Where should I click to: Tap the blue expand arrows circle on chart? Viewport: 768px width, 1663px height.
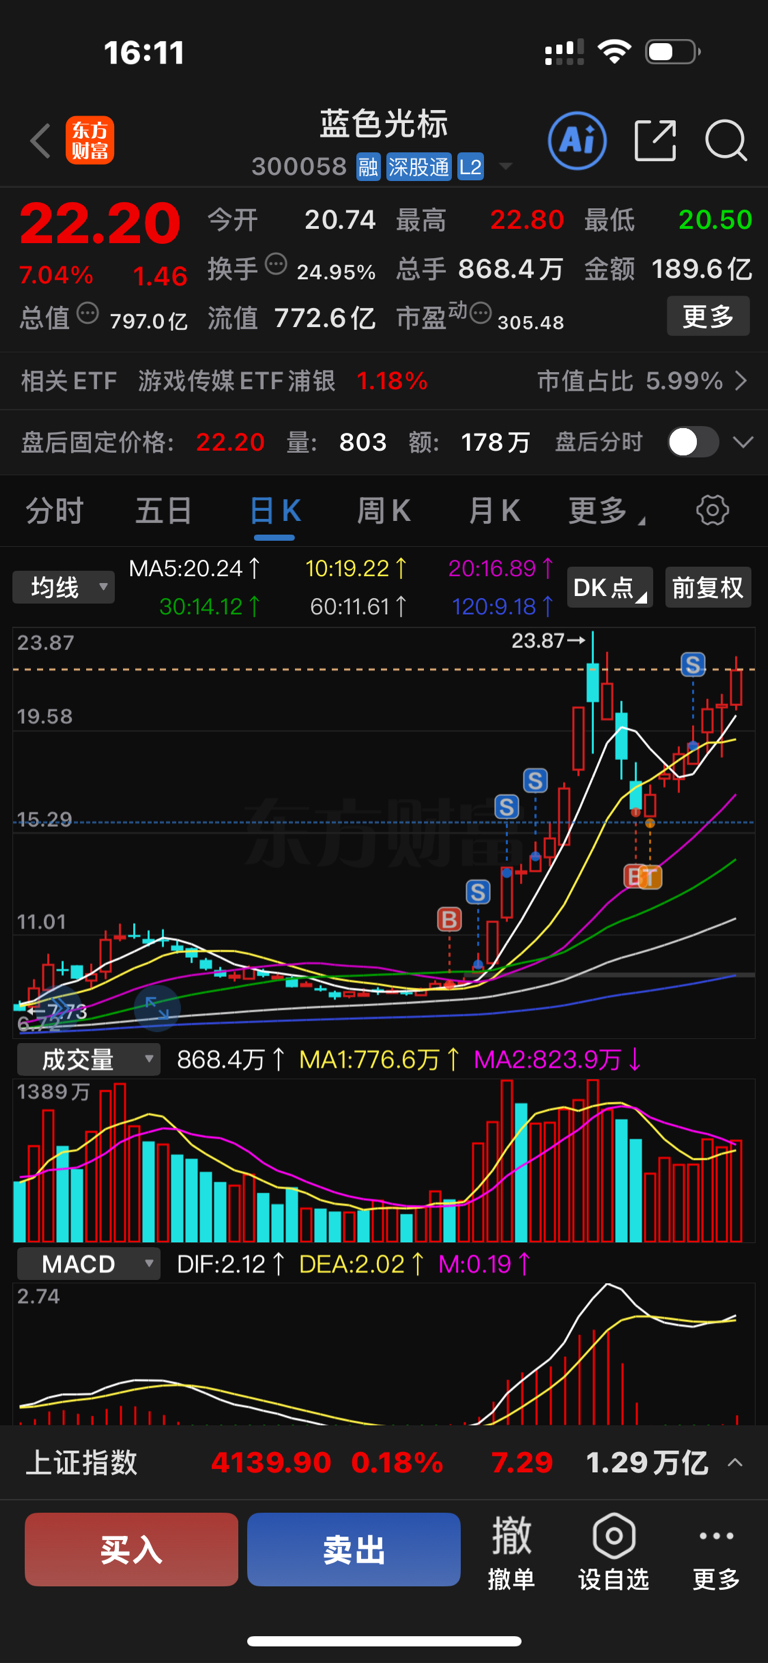click(157, 1007)
